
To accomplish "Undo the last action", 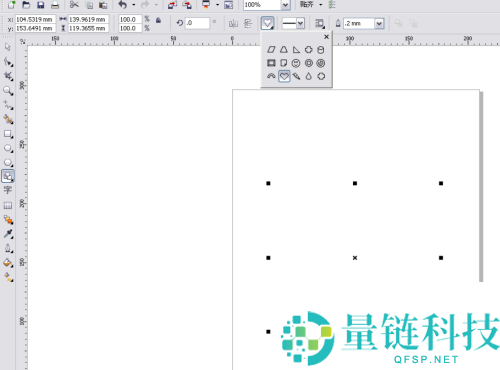I will point(123,5).
